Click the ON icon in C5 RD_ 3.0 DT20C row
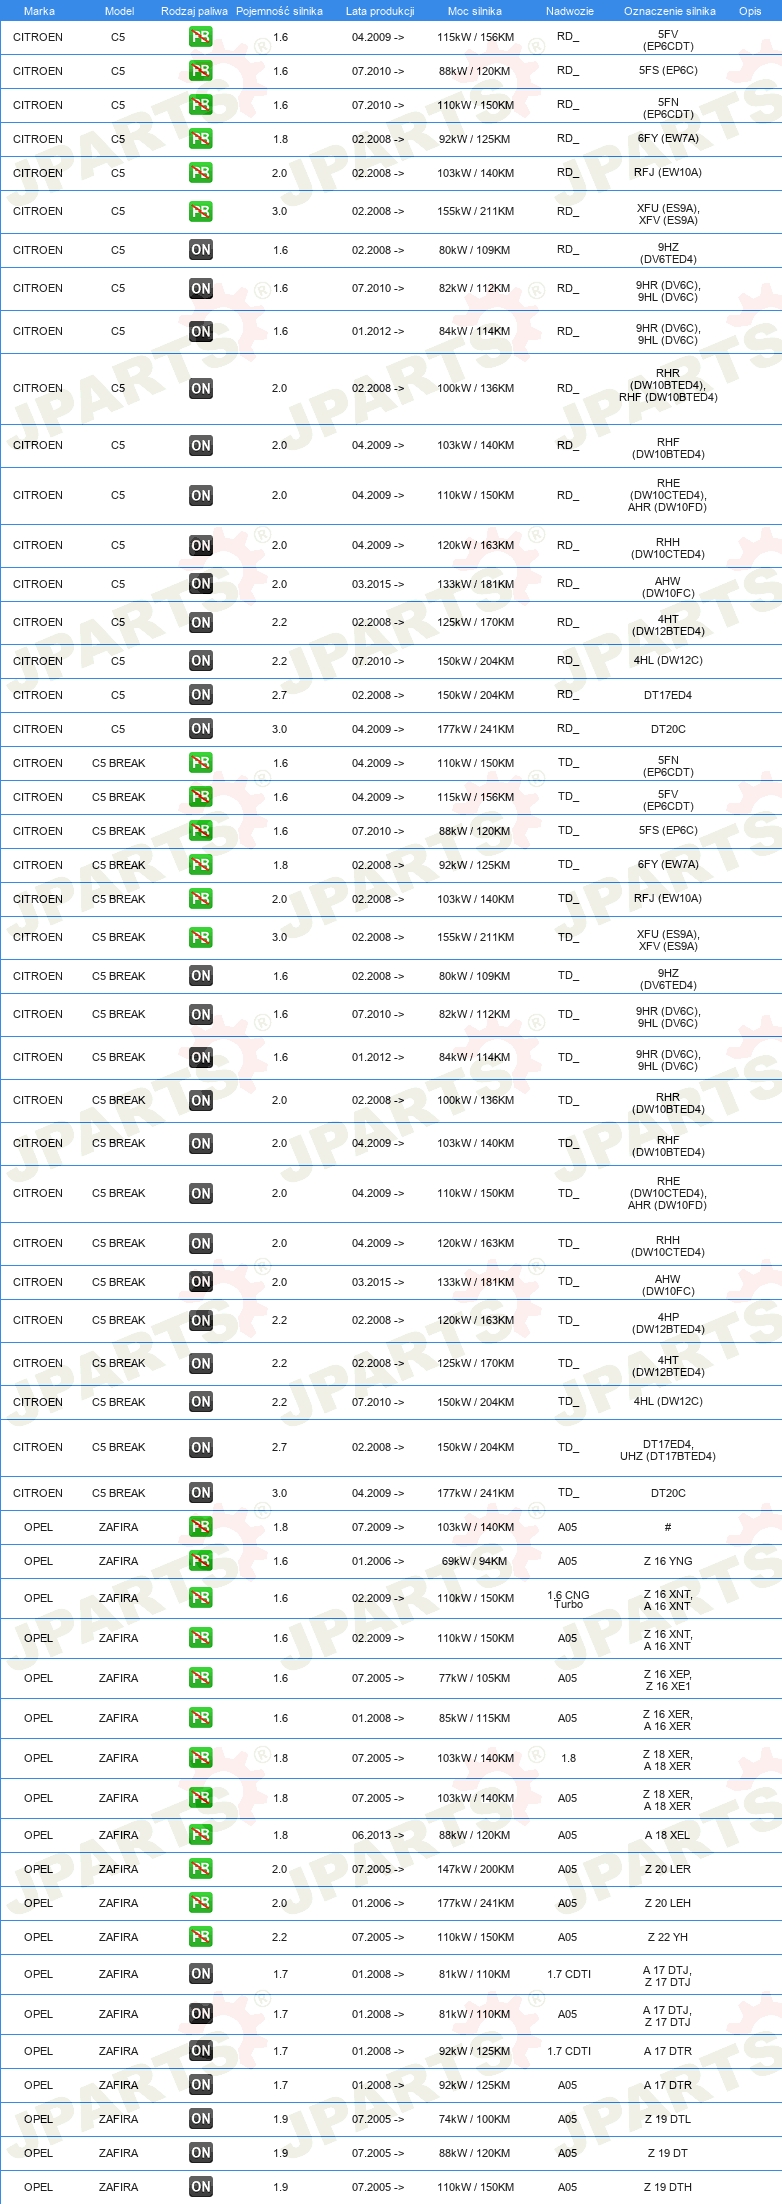This screenshot has width=782, height=2204. pyautogui.click(x=201, y=729)
